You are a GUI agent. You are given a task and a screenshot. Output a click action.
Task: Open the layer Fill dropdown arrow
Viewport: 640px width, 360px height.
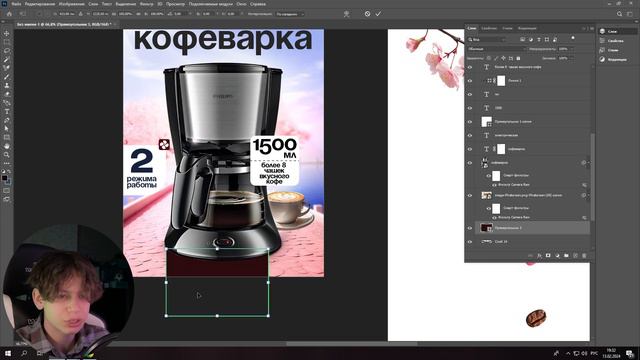point(572,58)
